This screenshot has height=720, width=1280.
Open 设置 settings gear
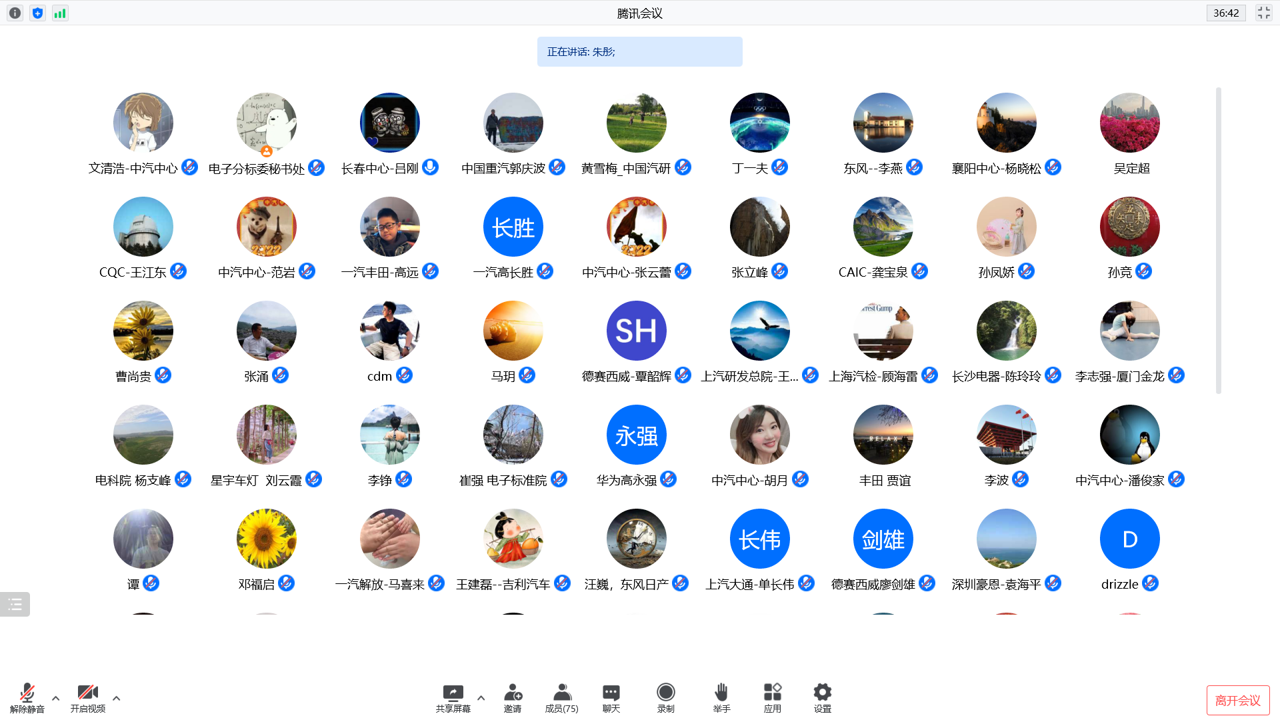click(x=822, y=698)
